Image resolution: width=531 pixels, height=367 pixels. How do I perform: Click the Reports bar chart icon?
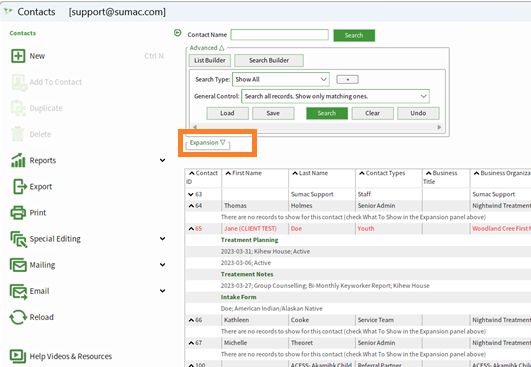pos(18,160)
